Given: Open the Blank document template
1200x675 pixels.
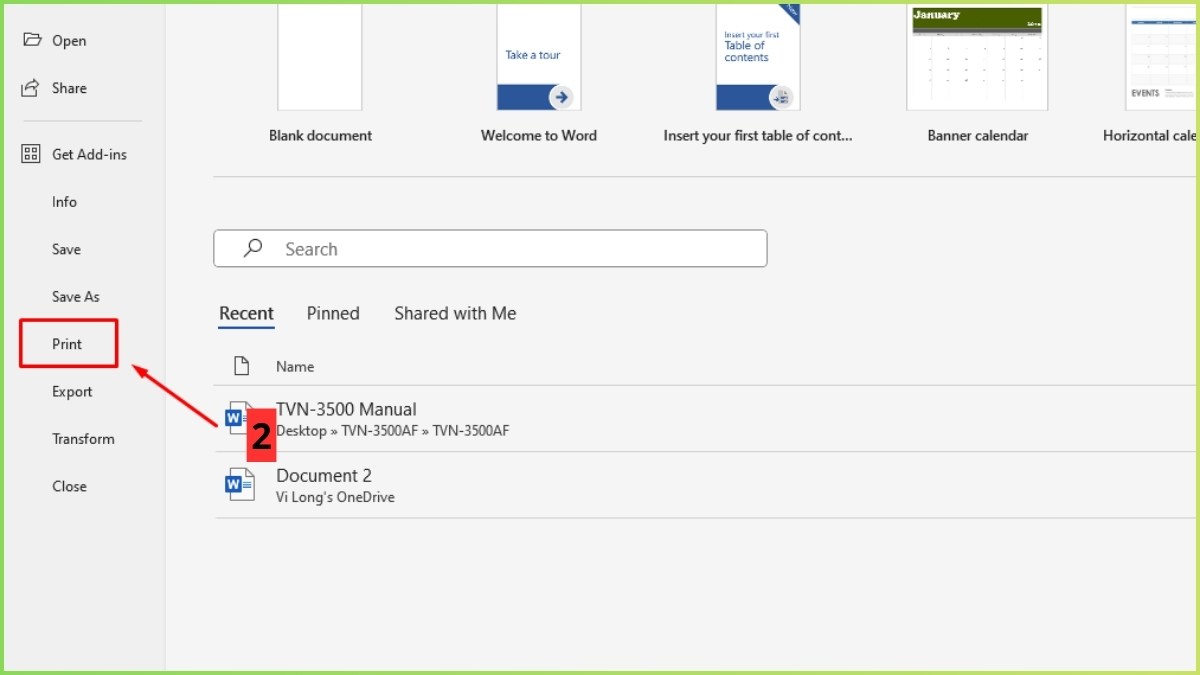Looking at the screenshot, I should (320, 60).
